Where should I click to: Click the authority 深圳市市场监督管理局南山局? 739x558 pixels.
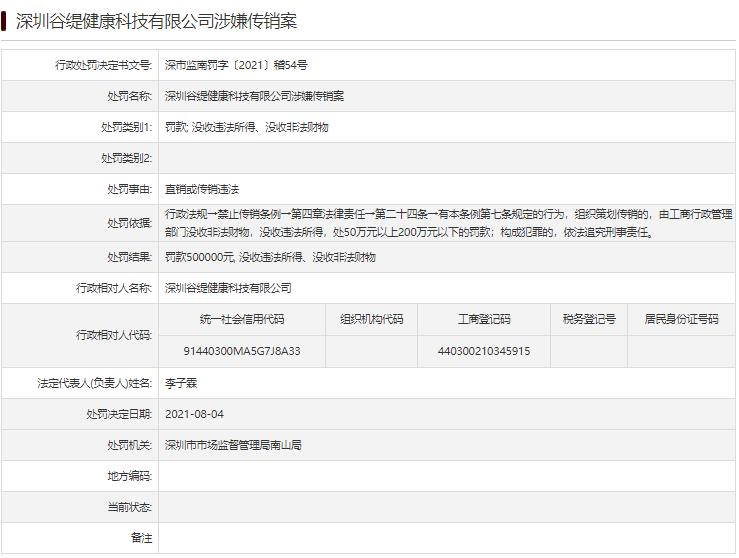click(x=233, y=445)
